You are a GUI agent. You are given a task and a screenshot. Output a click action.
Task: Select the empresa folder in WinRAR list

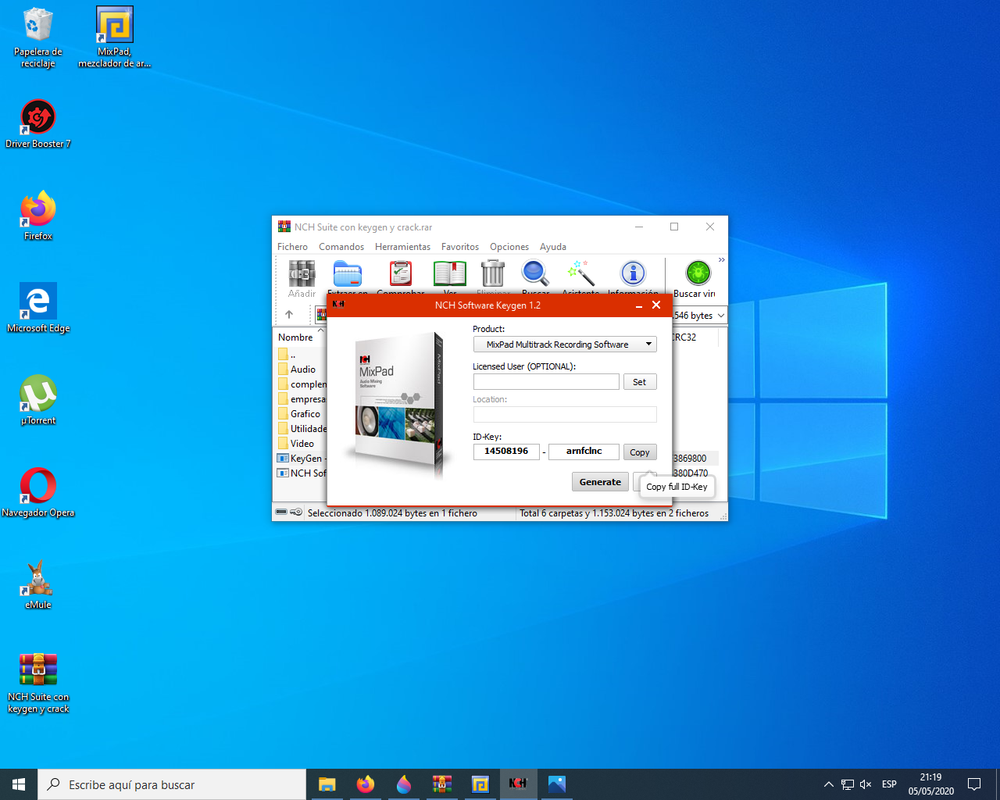302,399
